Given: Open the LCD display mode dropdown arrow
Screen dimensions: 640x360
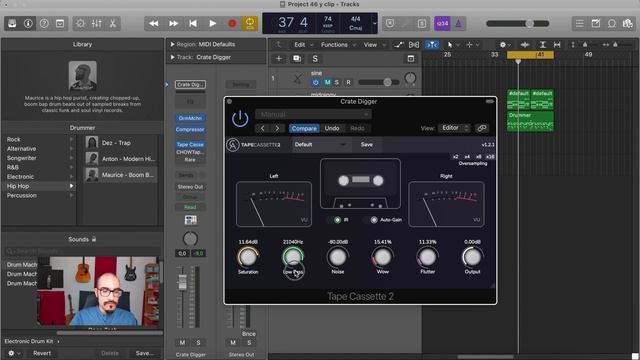Looking at the screenshot, I should (x=375, y=24).
